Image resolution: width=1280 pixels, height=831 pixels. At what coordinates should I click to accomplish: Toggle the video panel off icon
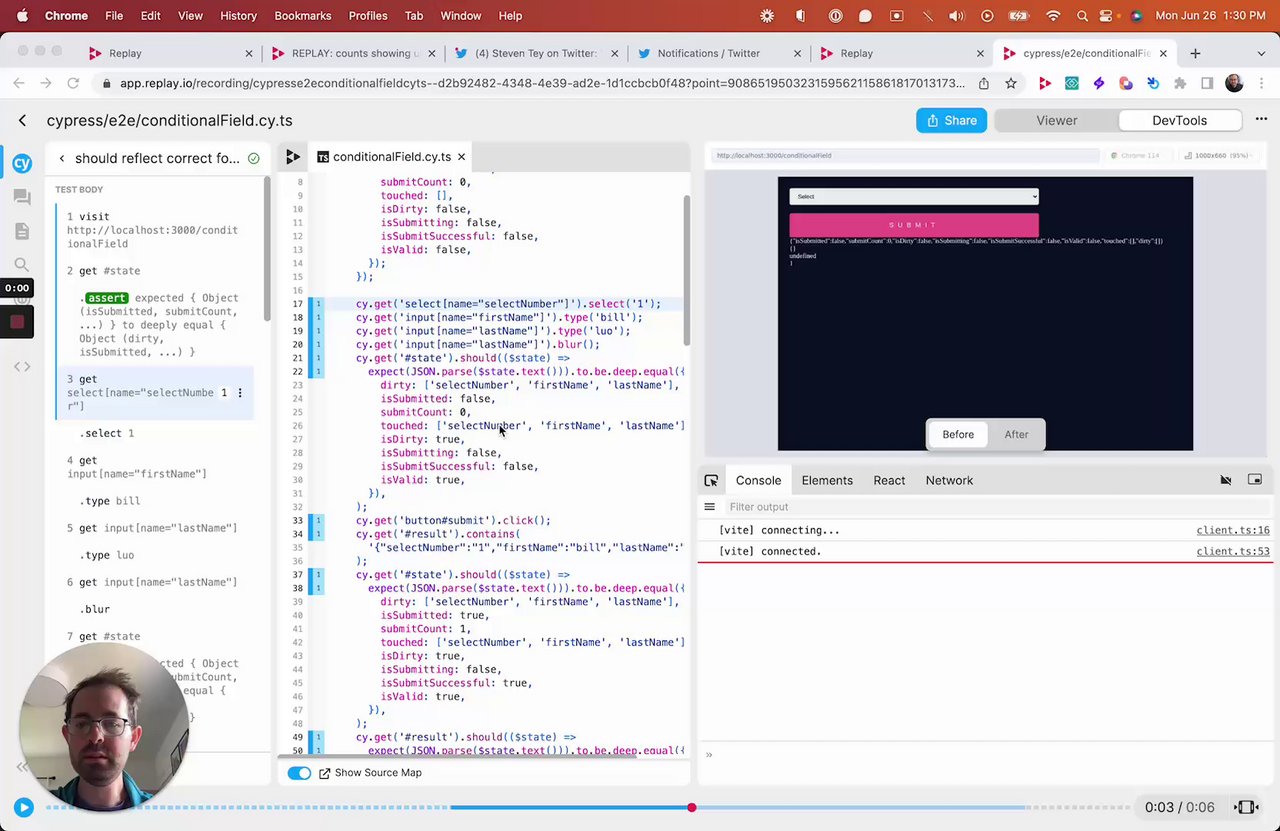click(1226, 480)
